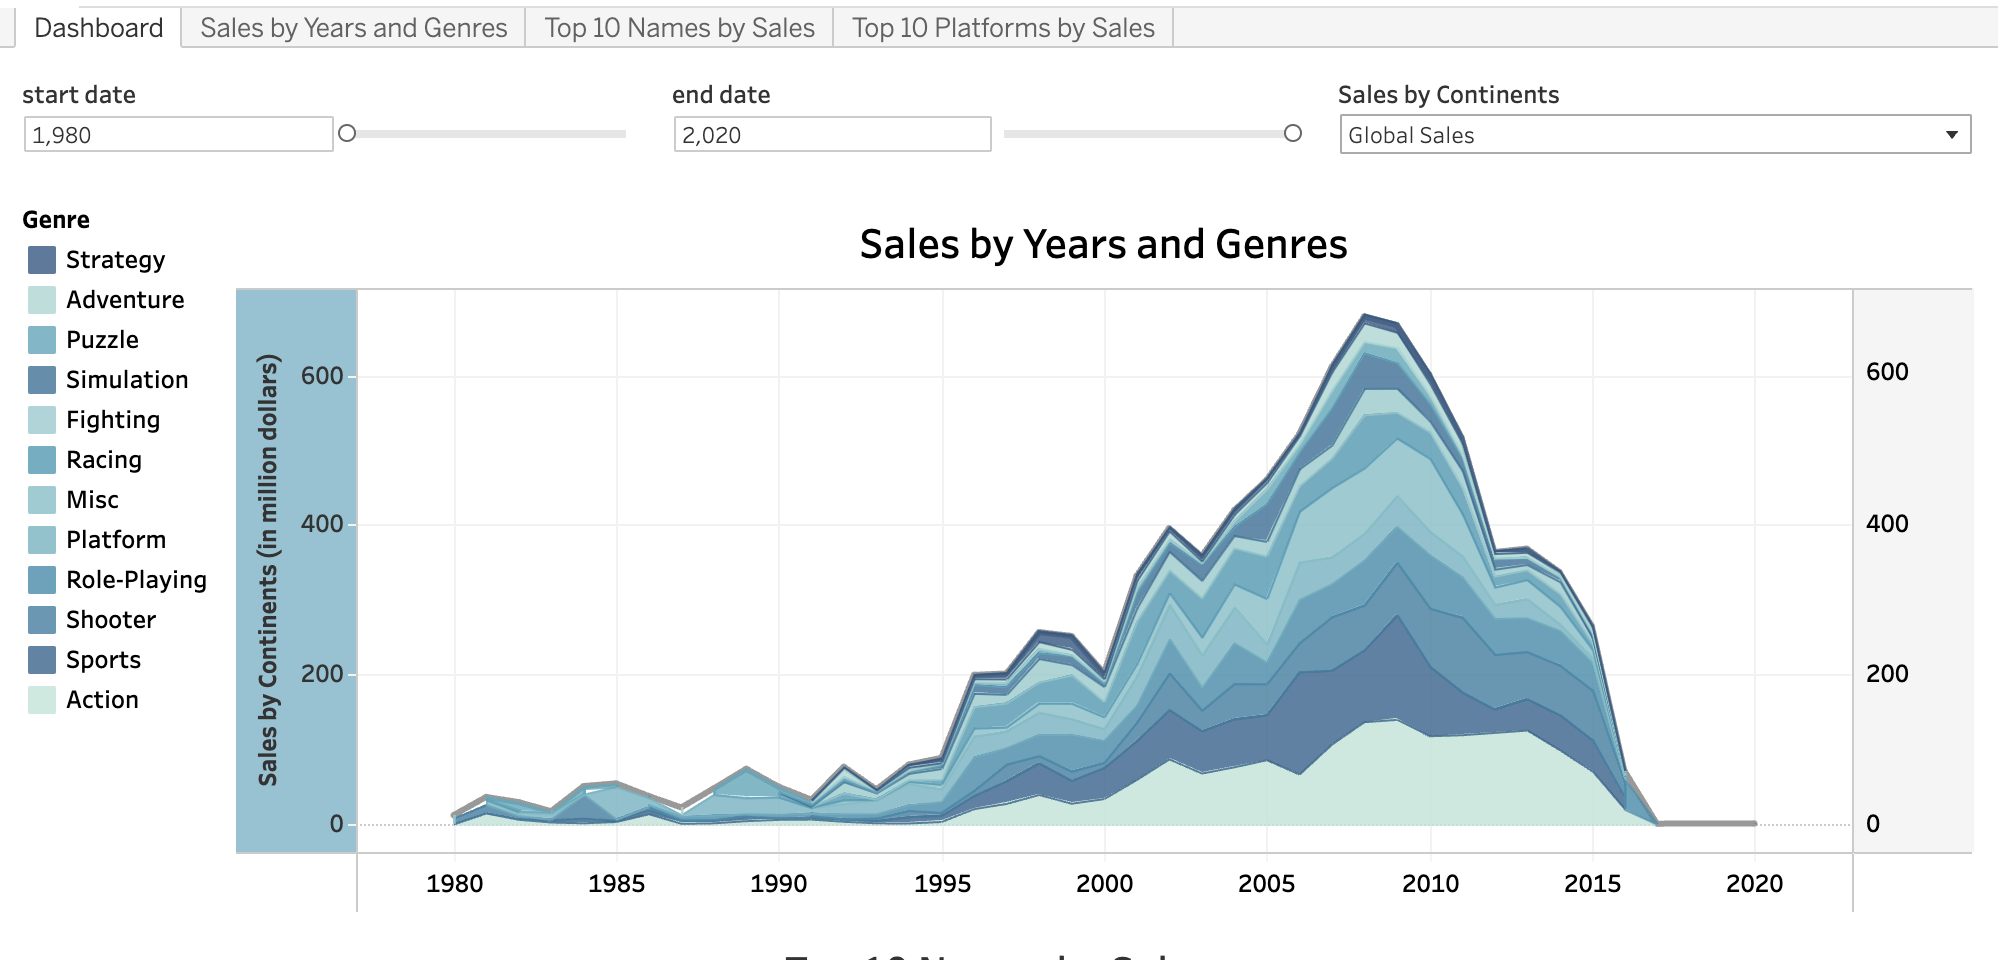The width and height of the screenshot is (1998, 960).
Task: Click the start date slider handle
Action: point(347,133)
